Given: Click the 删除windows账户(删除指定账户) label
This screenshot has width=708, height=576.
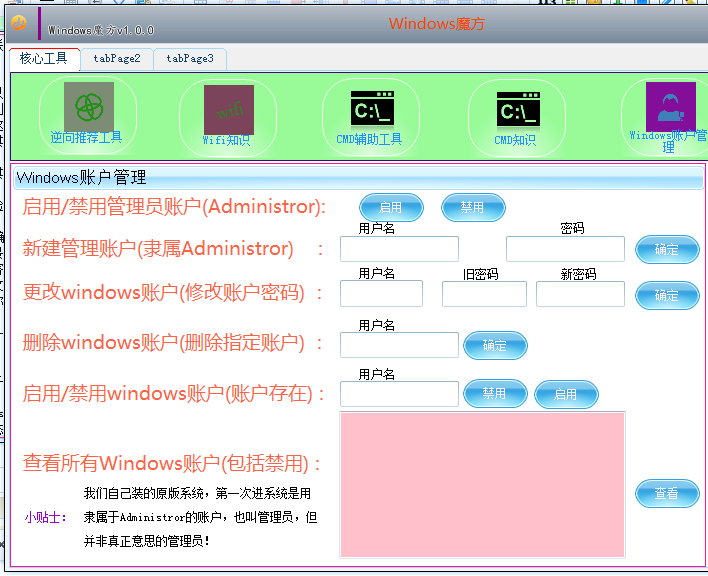Looking at the screenshot, I should [173, 343].
